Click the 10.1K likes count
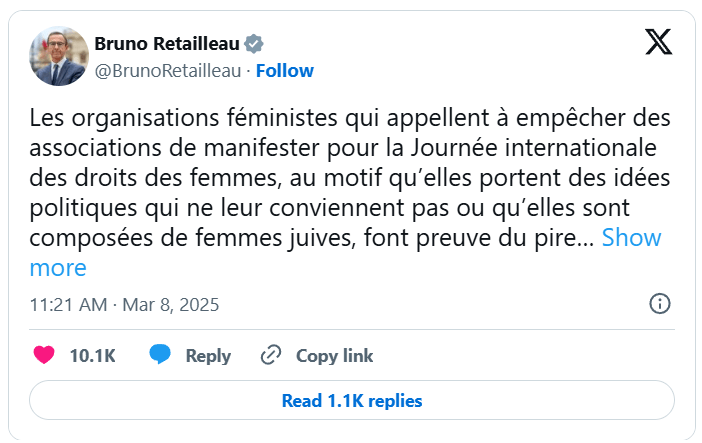This screenshot has width=702, height=443. point(92,356)
